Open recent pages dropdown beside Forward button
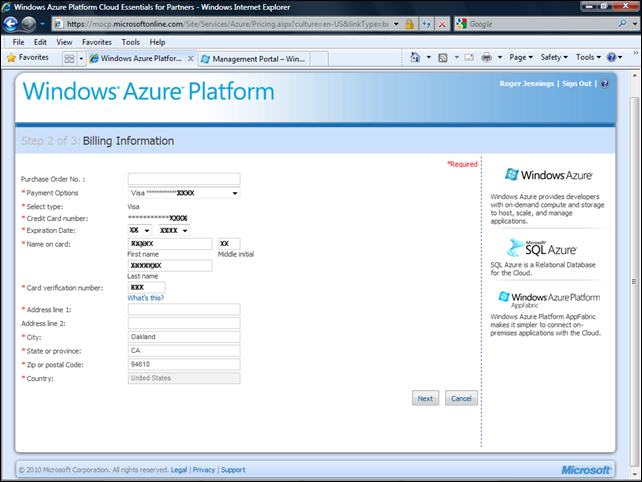 coord(42,24)
